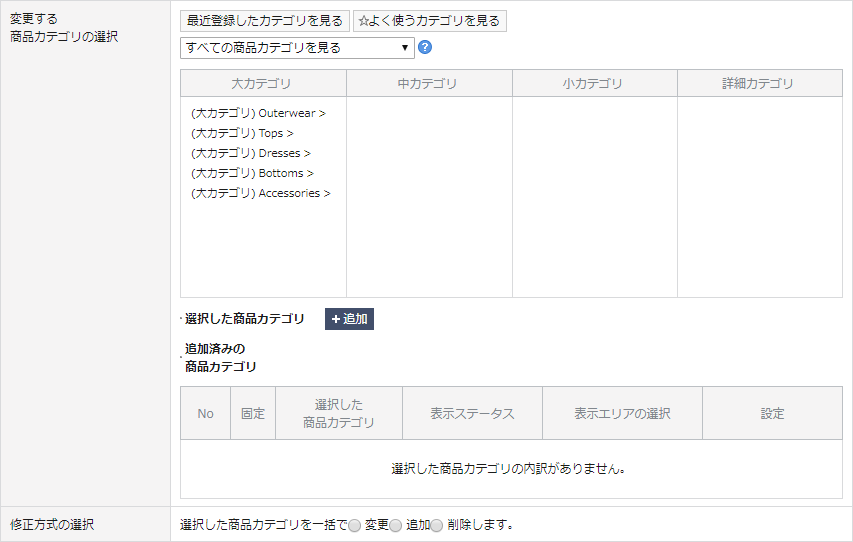The height and width of the screenshot is (542, 853).
Task: Click the 表示ステータス table header
Action: click(x=472, y=414)
